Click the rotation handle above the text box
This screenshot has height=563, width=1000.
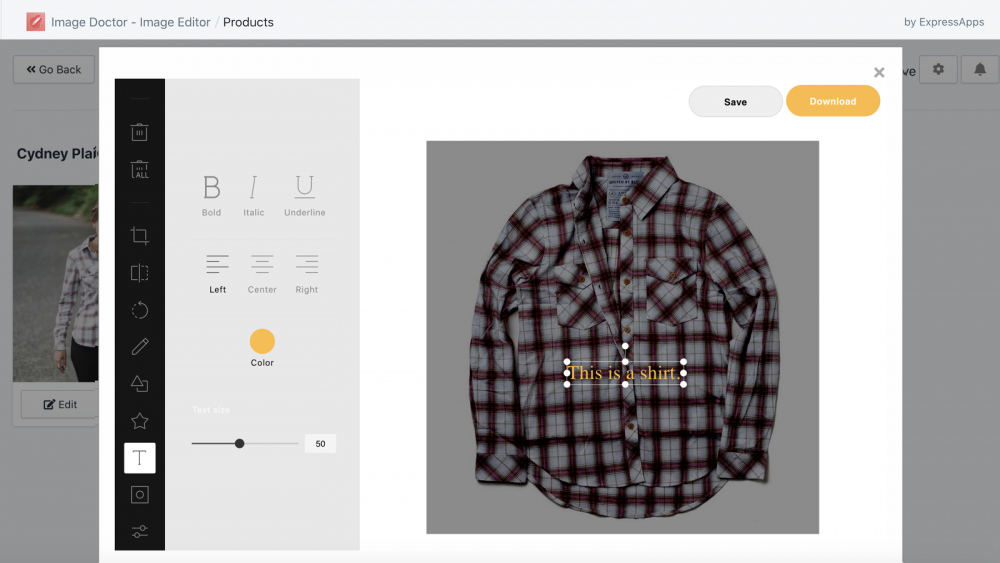click(625, 346)
